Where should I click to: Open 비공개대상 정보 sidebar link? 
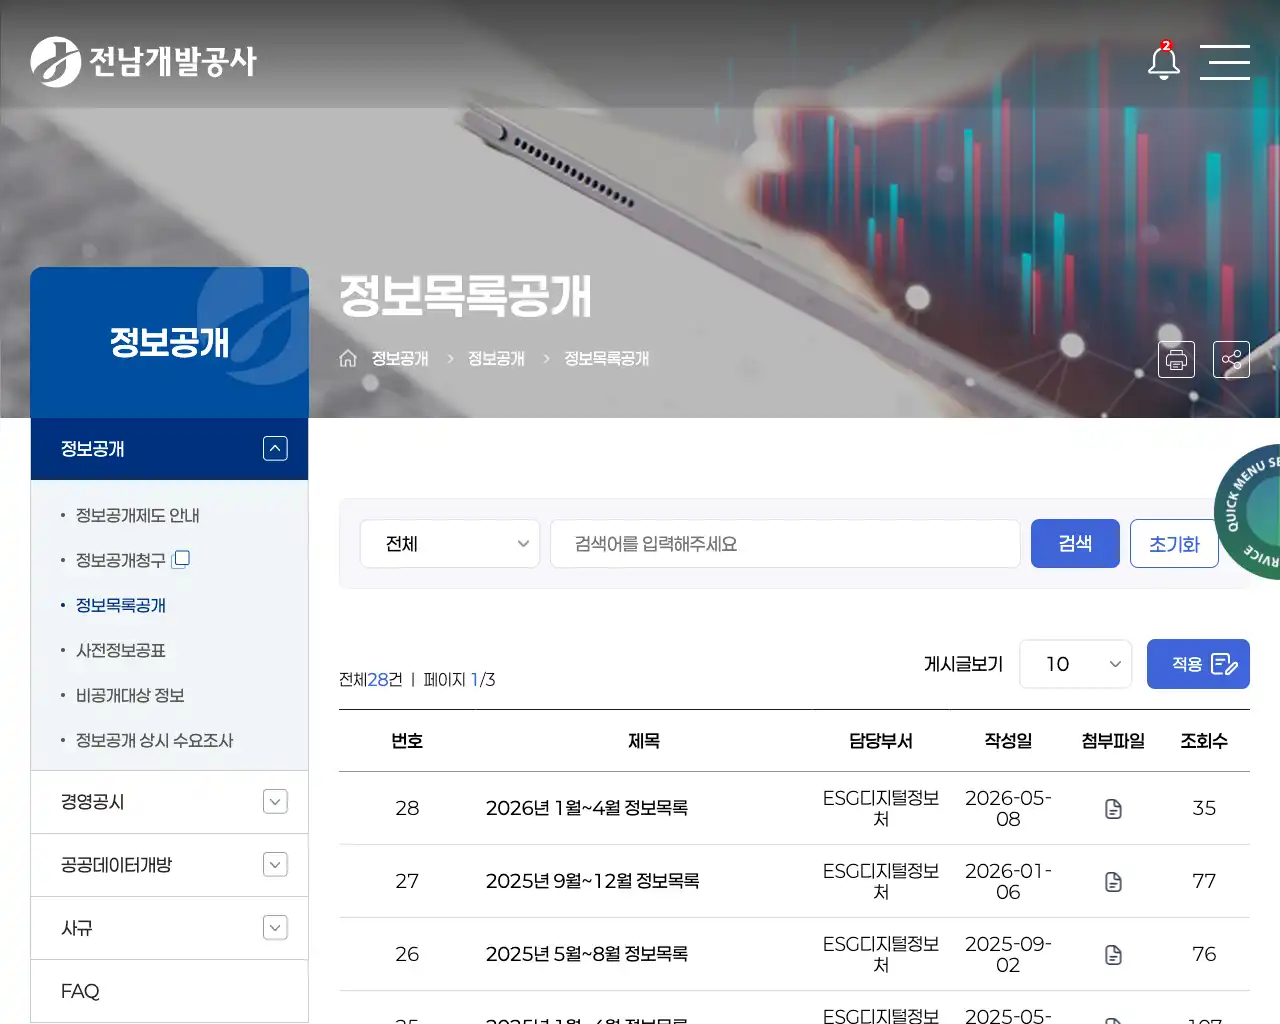[x=130, y=695]
